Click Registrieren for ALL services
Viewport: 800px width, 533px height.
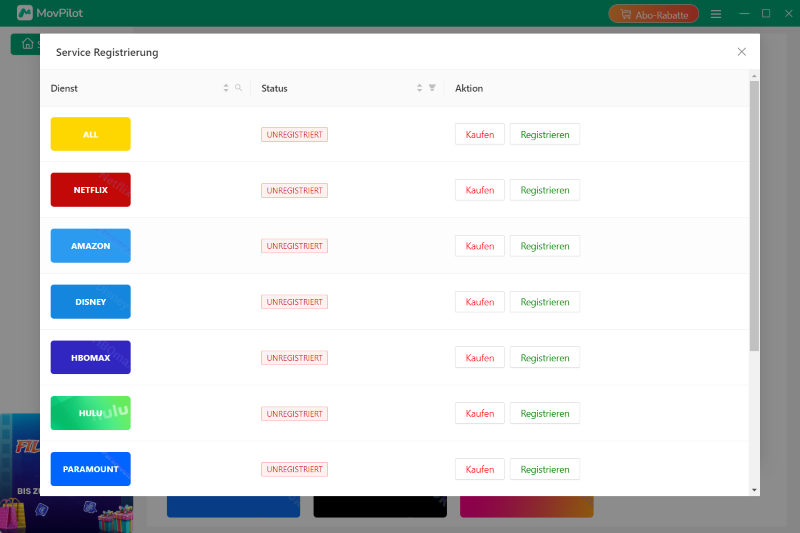(x=545, y=134)
